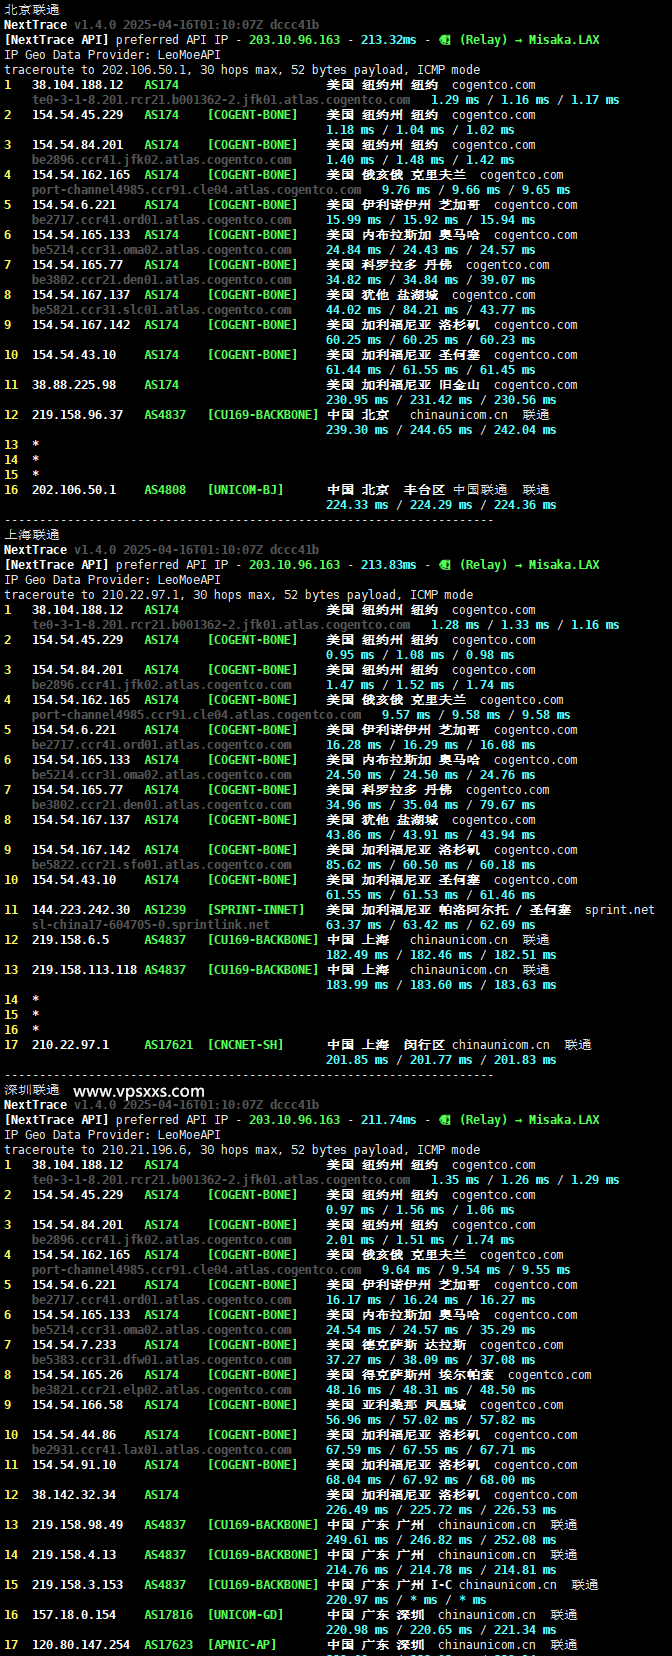Select IP address 38.88.225.98
This screenshot has height=1656, width=672.
click(74, 385)
